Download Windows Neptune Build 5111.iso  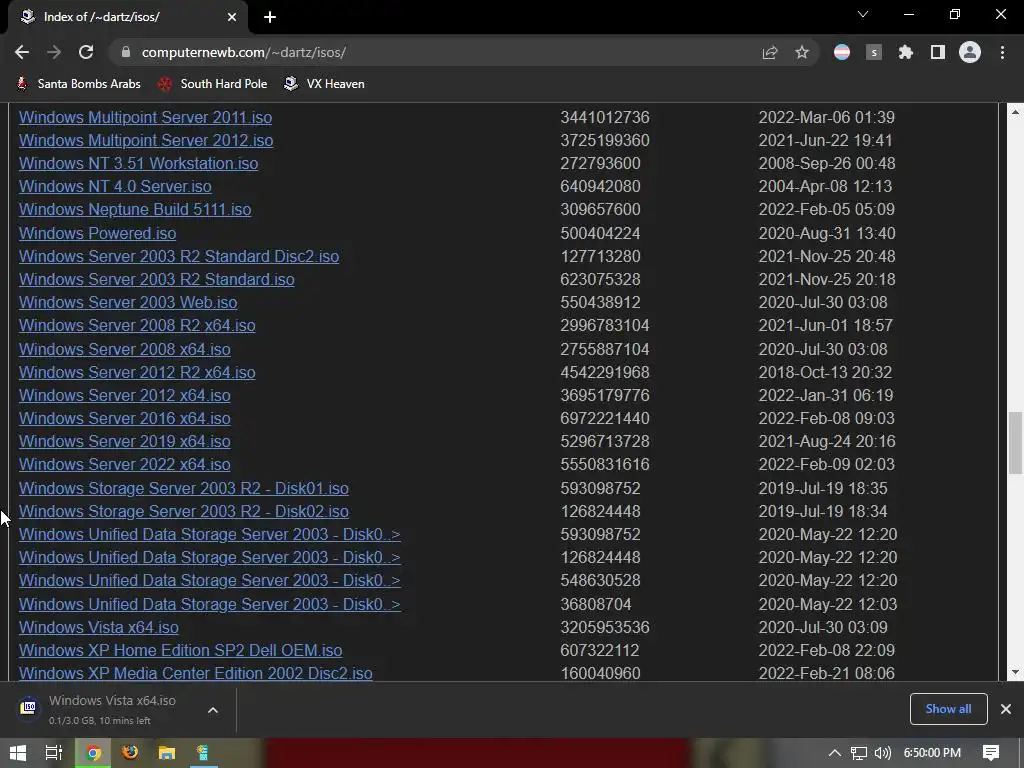(x=135, y=210)
